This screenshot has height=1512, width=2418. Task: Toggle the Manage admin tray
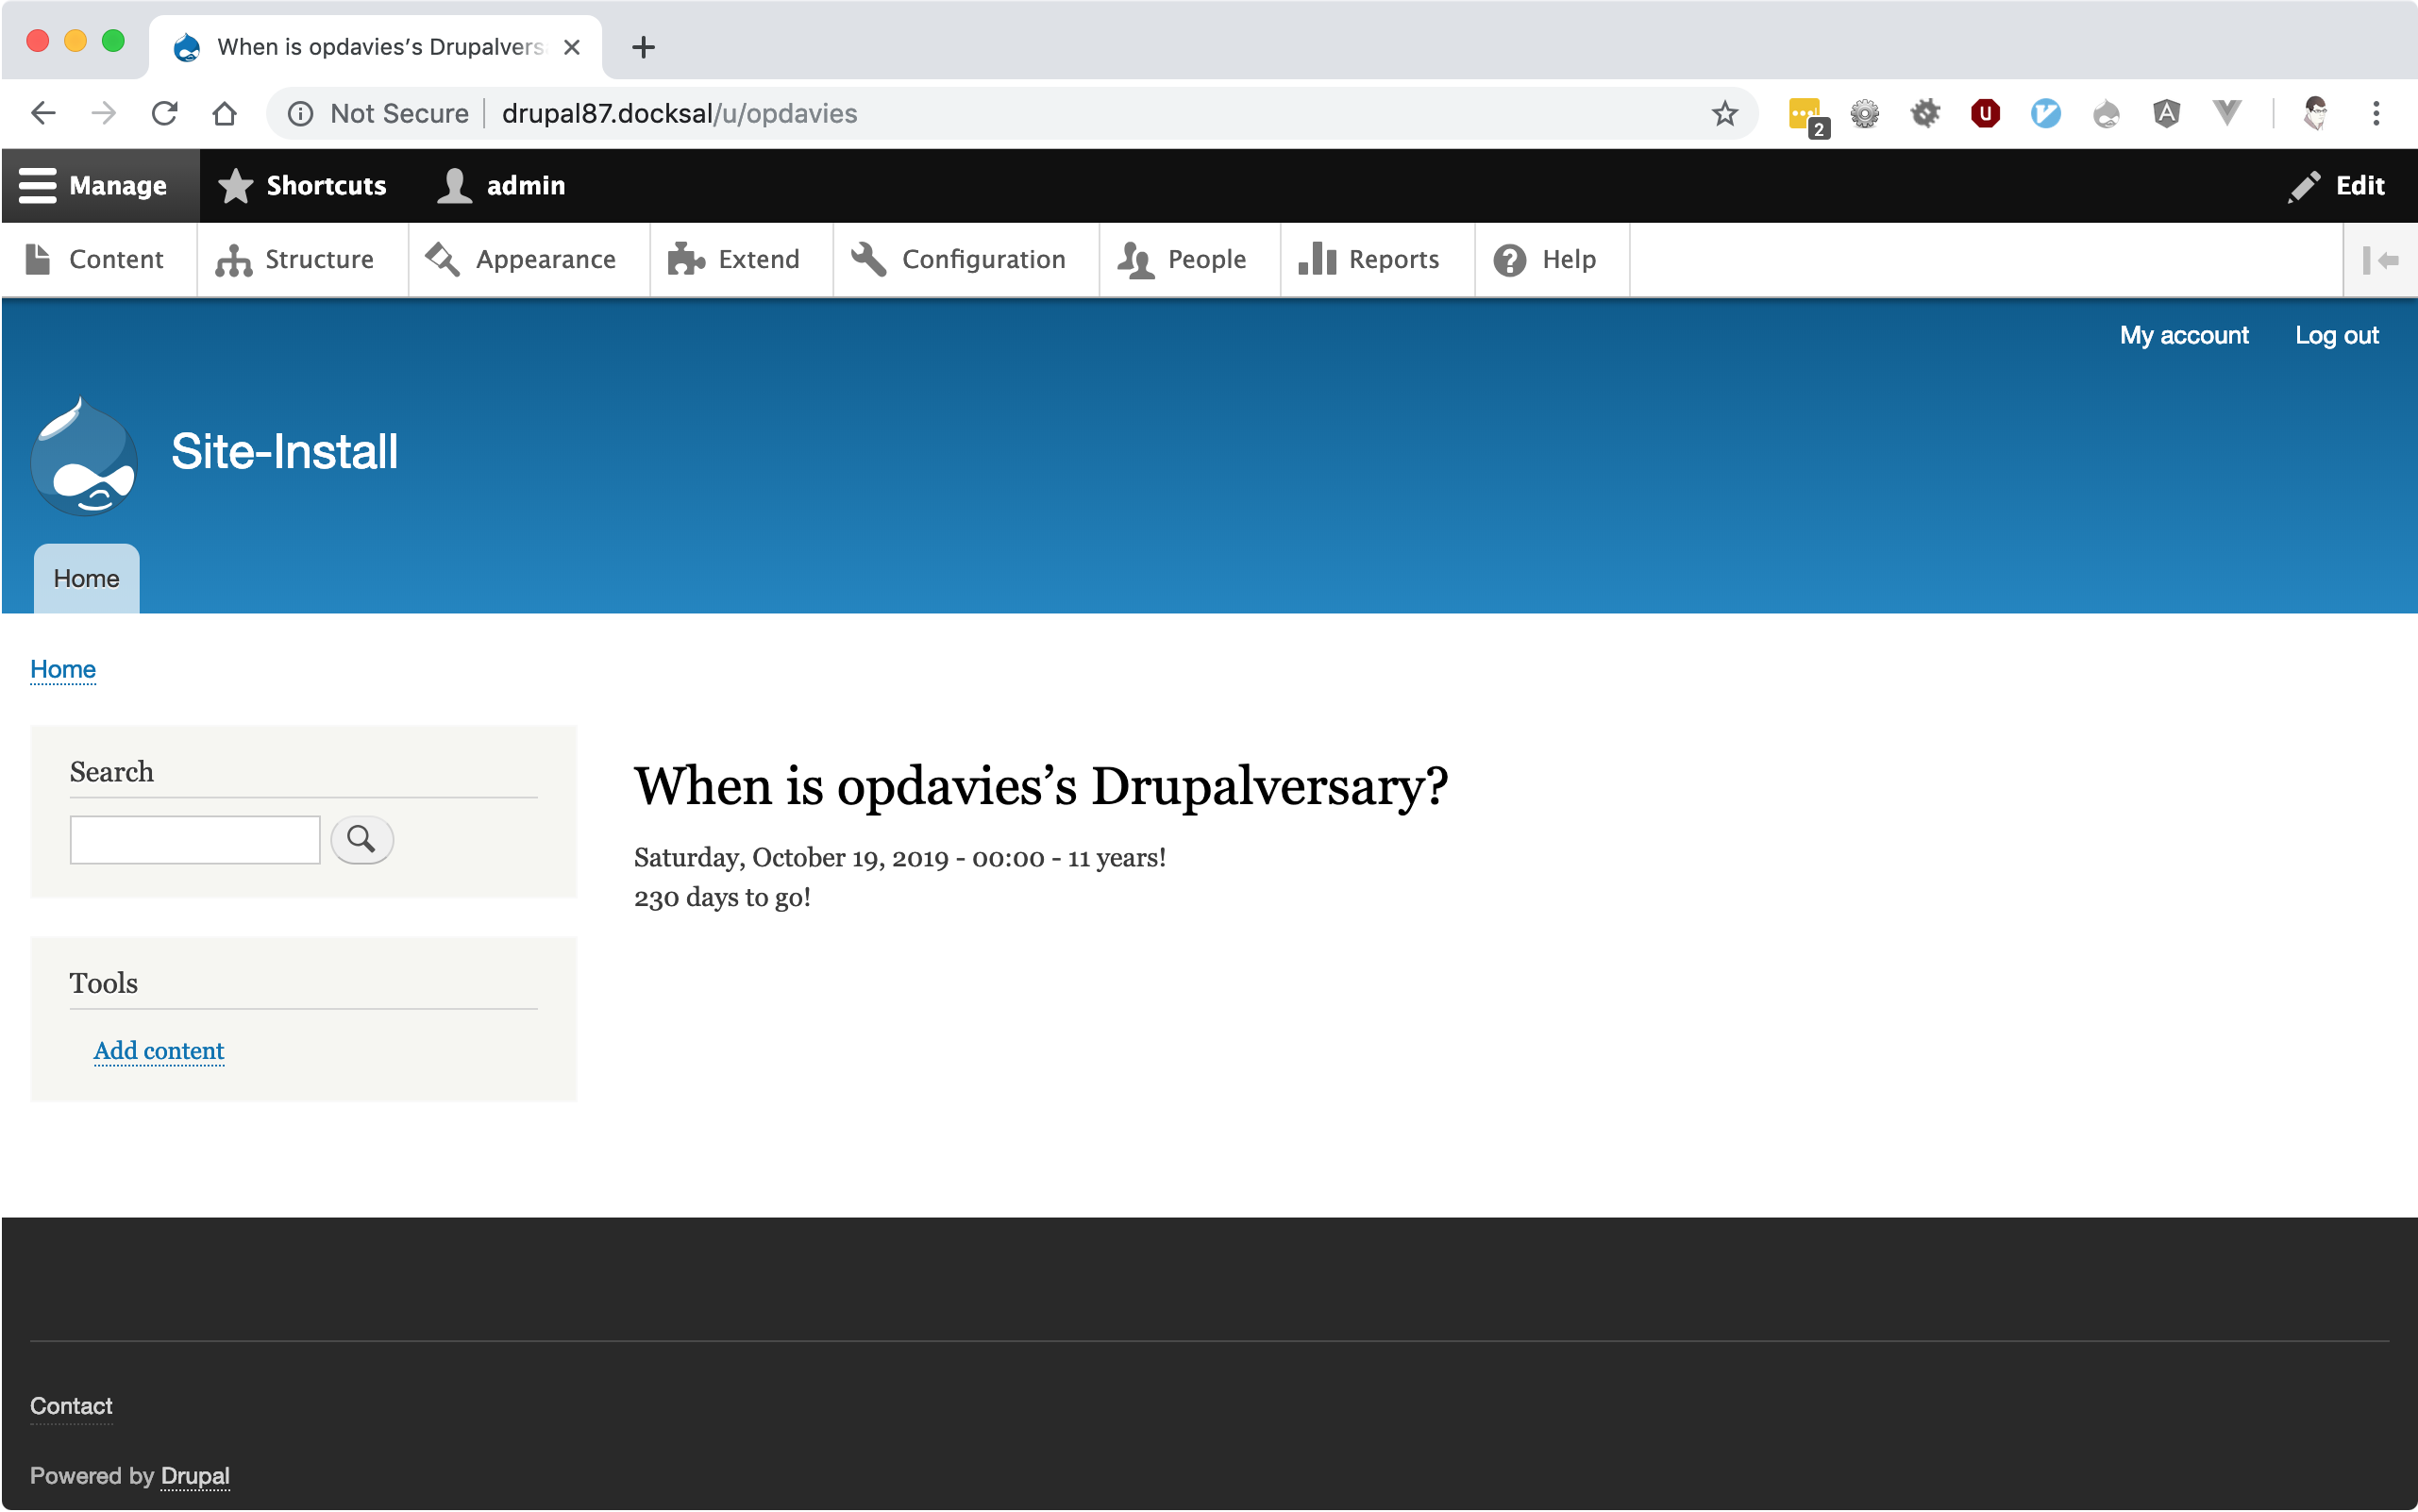click(x=95, y=186)
